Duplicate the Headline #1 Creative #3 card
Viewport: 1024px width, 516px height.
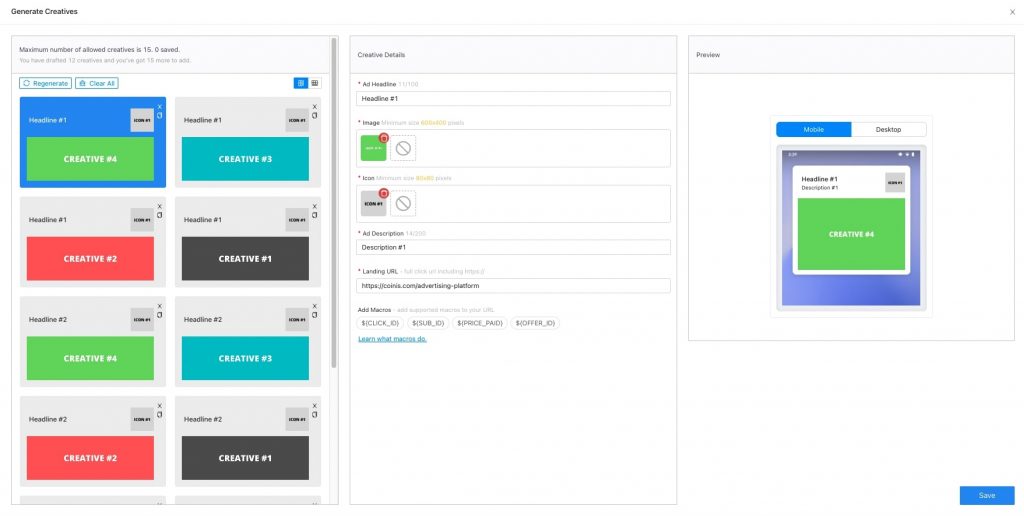pyautogui.click(x=314, y=116)
